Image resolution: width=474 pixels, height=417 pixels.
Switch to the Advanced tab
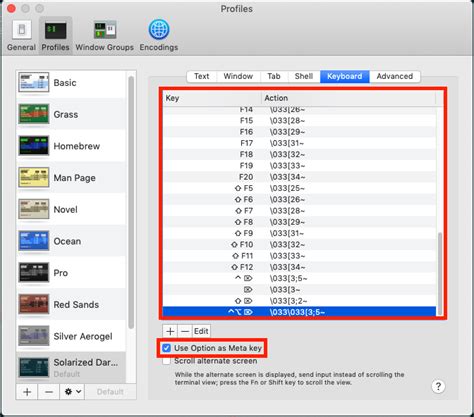point(395,76)
